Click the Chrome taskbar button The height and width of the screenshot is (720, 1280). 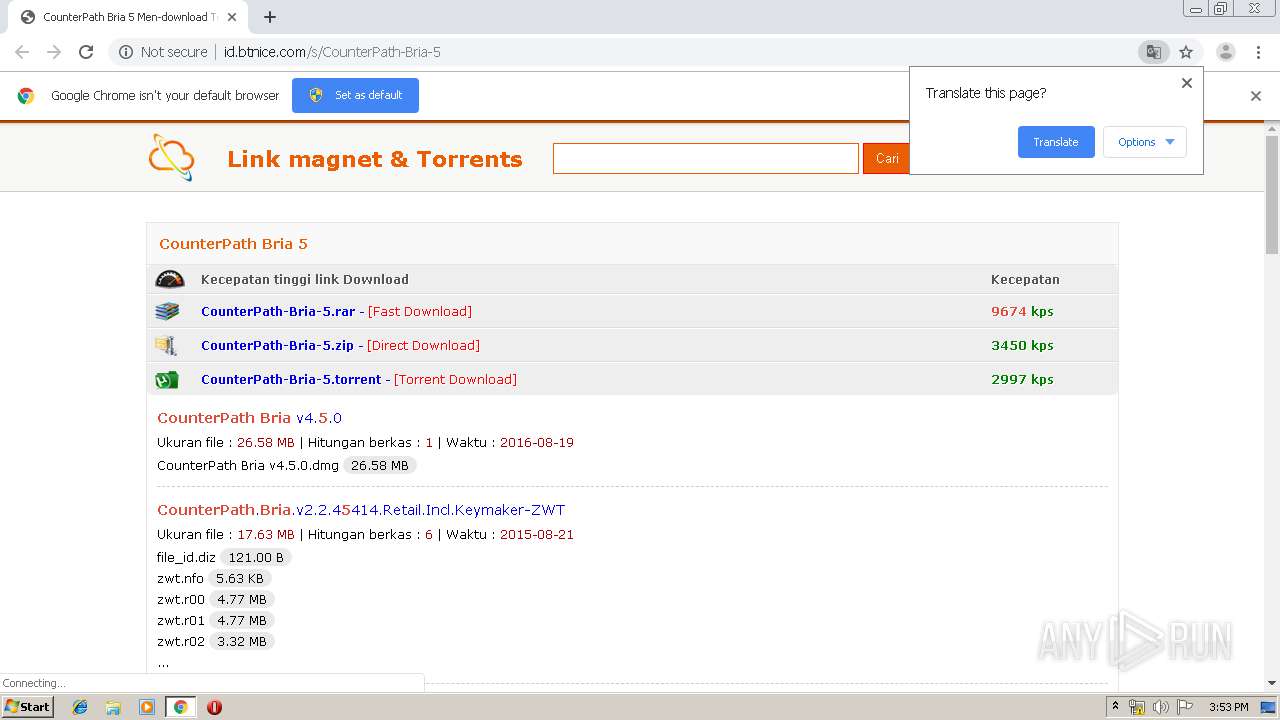point(181,707)
